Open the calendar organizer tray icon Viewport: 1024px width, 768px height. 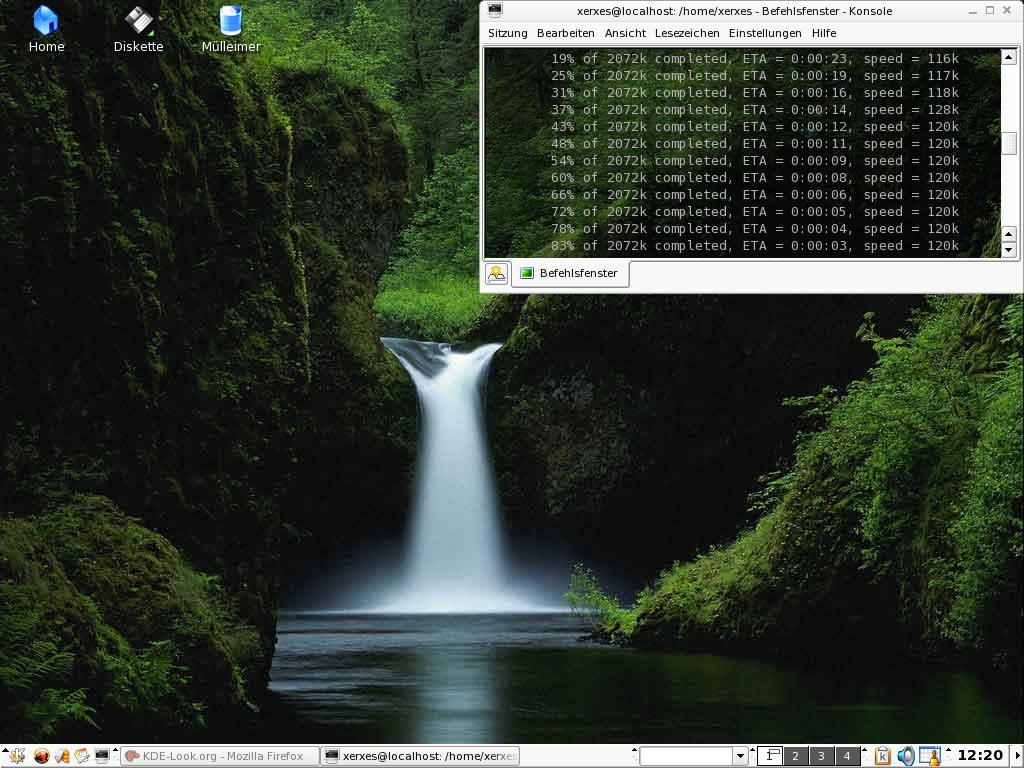point(929,756)
